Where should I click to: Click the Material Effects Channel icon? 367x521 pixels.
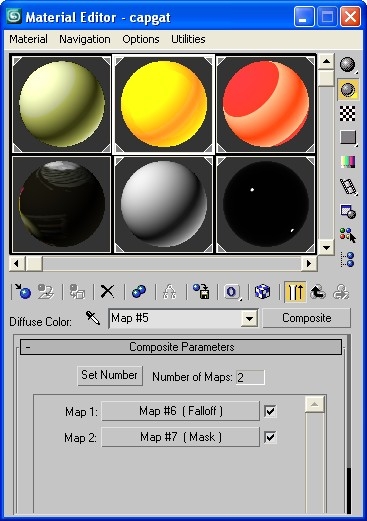(x=232, y=292)
